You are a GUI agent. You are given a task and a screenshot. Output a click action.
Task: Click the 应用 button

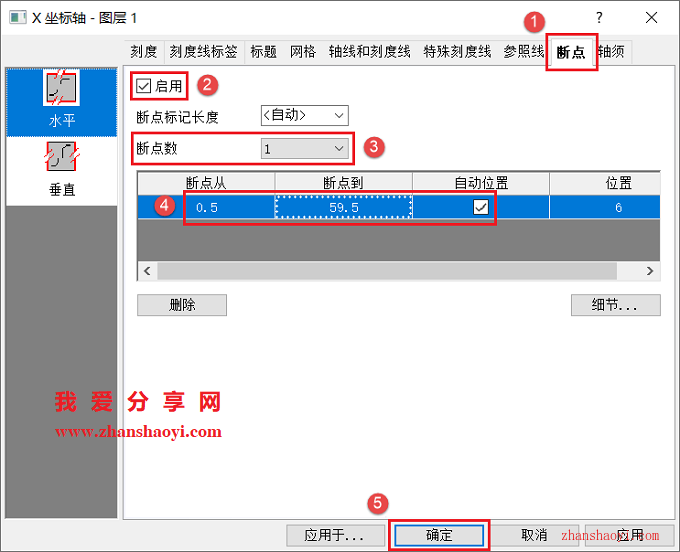[x=630, y=536]
